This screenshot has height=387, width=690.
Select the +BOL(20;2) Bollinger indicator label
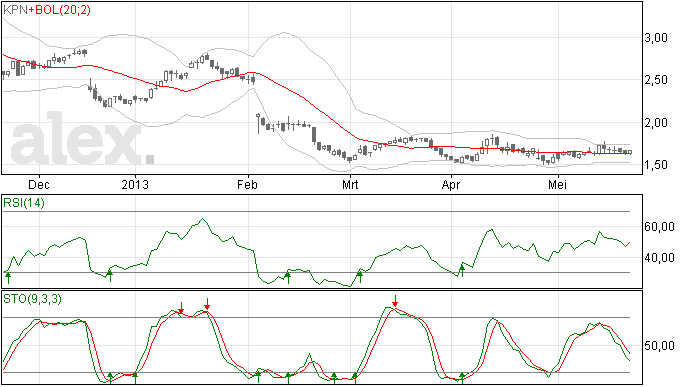pos(59,10)
